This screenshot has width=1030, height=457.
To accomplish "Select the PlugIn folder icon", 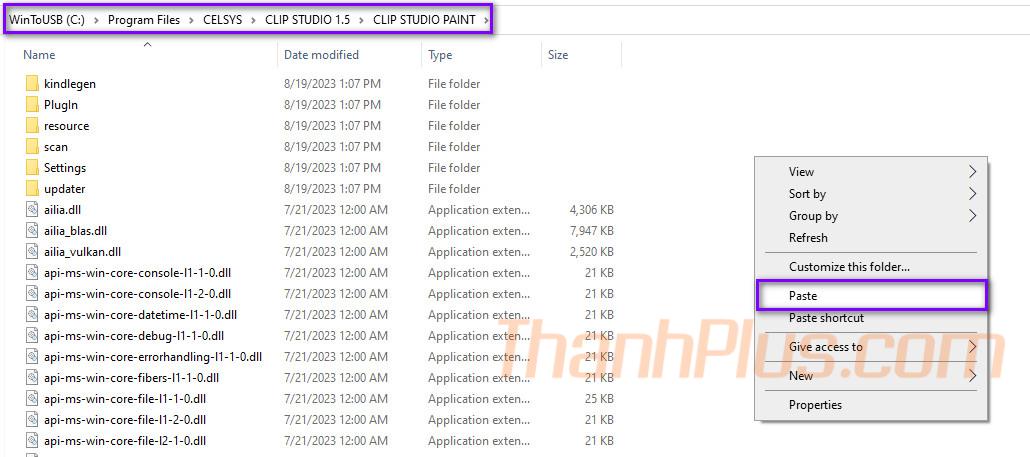I will click(31, 105).
